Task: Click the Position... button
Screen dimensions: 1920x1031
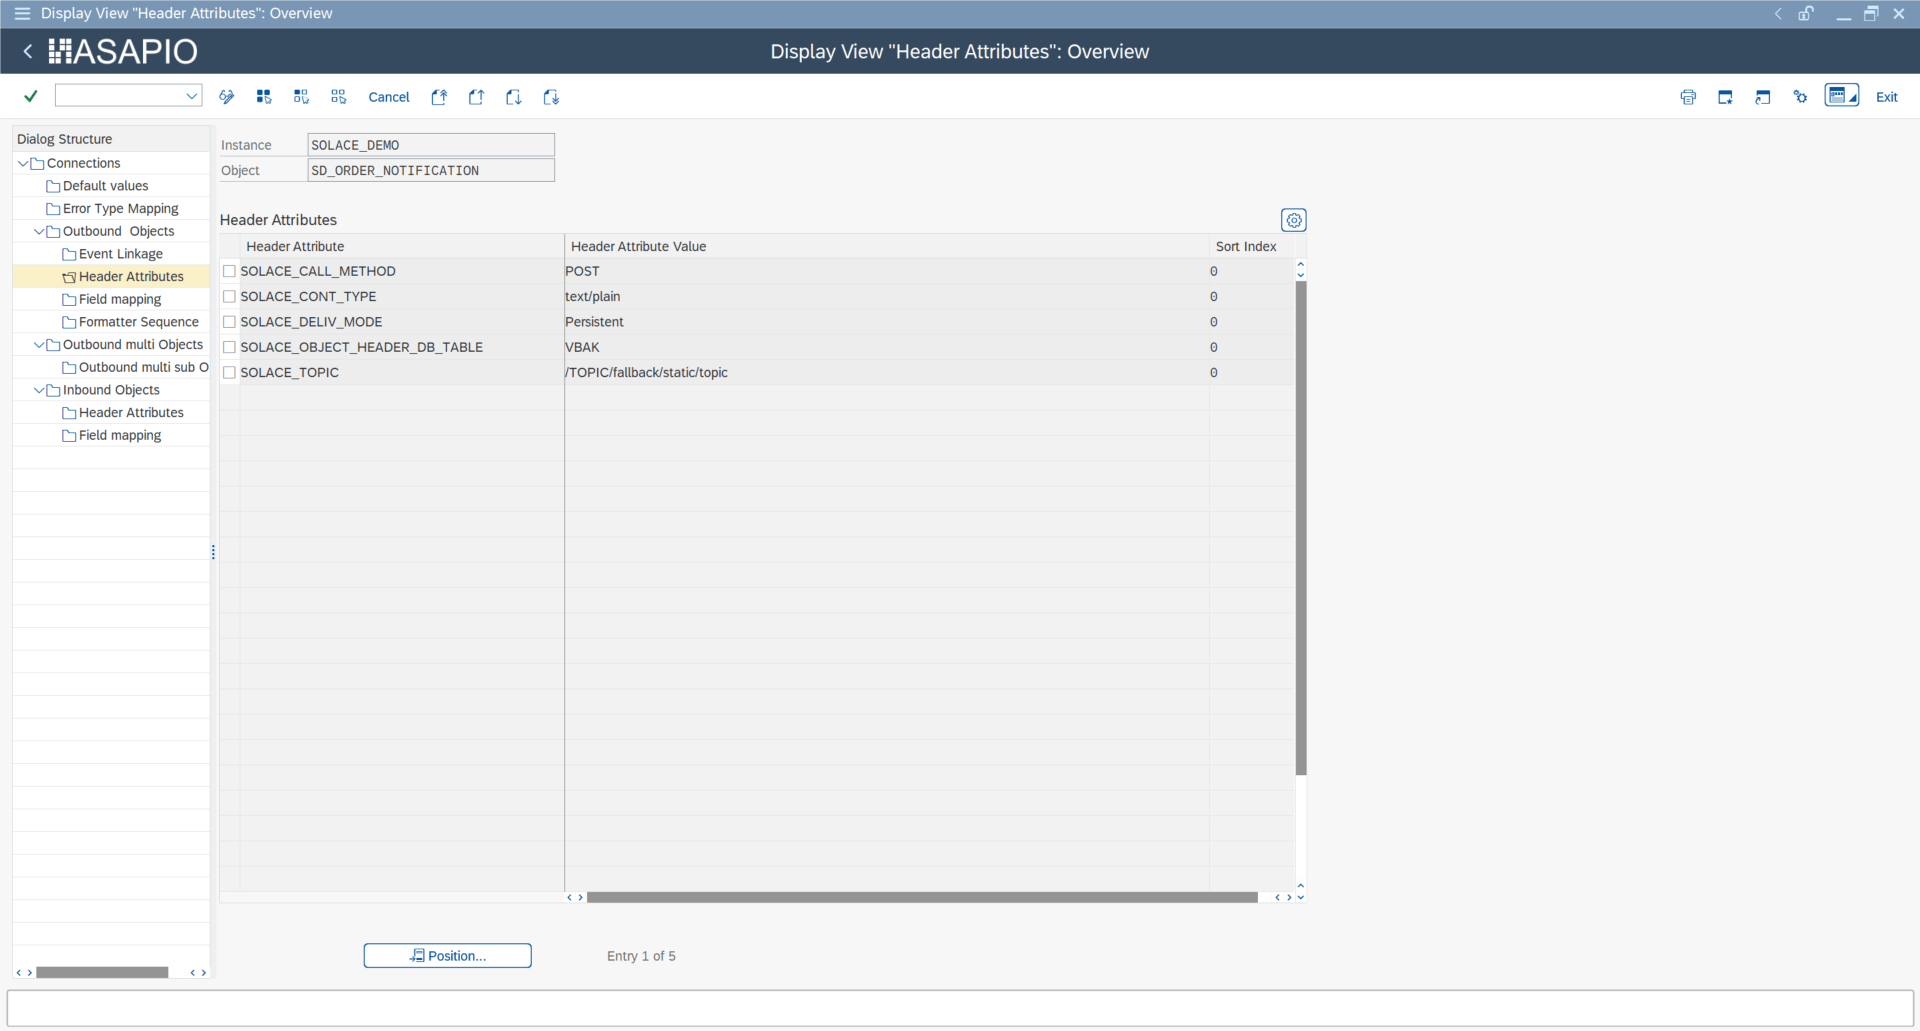Action: click(447, 956)
